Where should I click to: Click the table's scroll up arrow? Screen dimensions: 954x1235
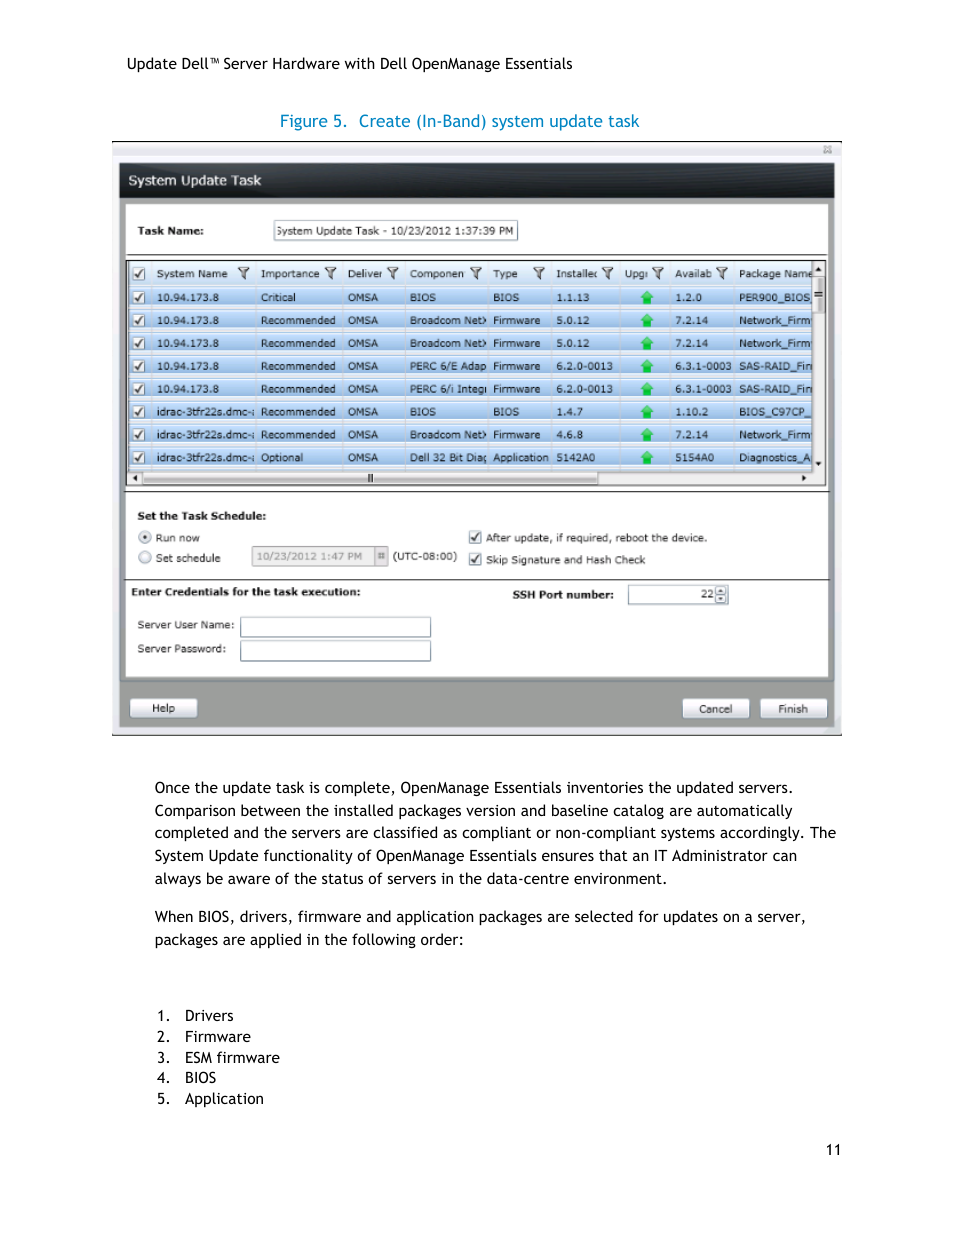[x=818, y=269]
